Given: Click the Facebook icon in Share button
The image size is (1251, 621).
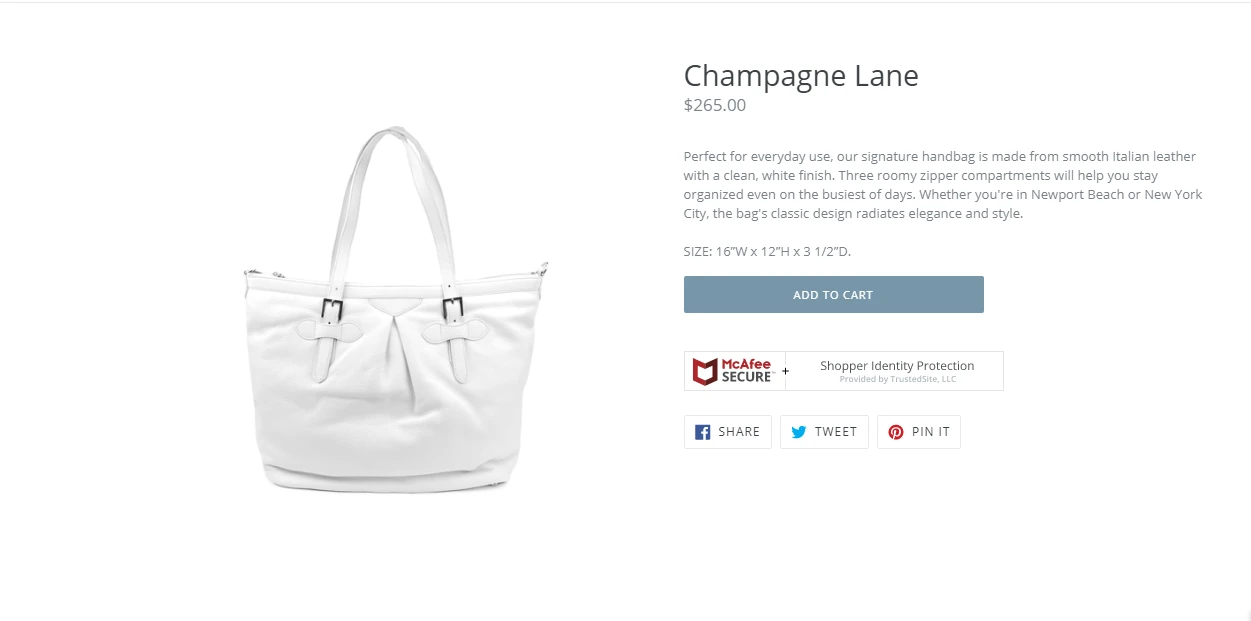Looking at the screenshot, I should pos(702,432).
